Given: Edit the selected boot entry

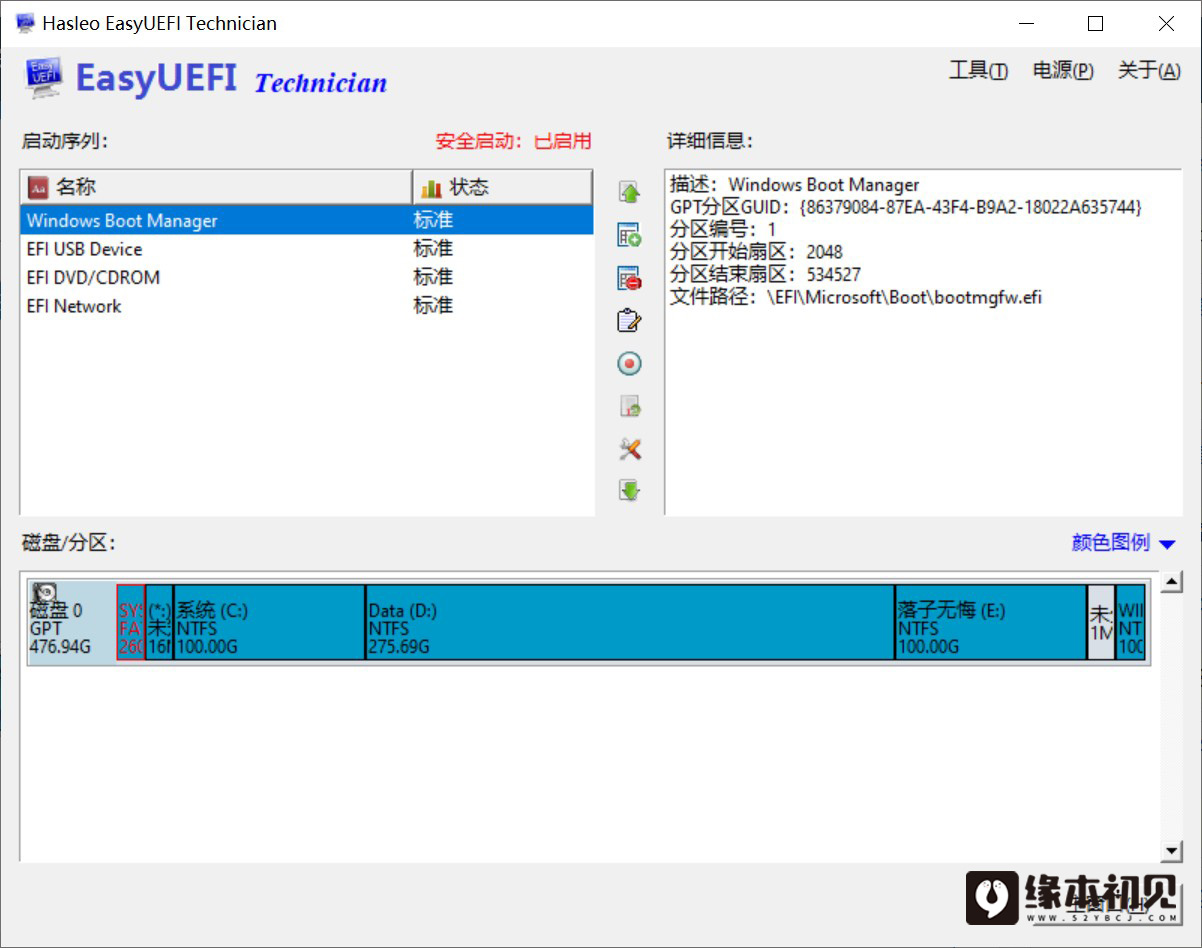Looking at the screenshot, I should click(x=629, y=321).
